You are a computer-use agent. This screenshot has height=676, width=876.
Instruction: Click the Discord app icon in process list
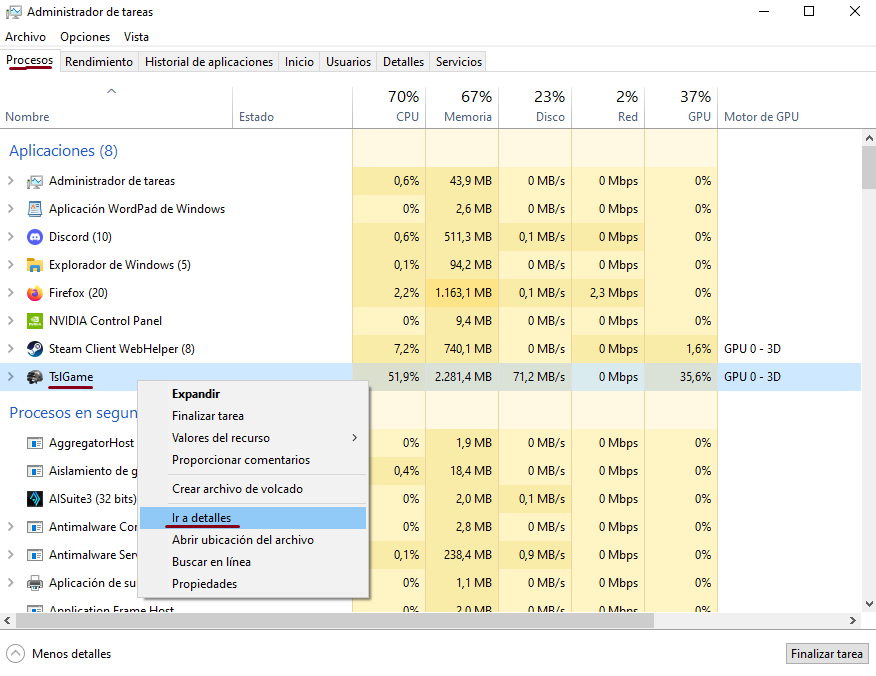(35, 237)
